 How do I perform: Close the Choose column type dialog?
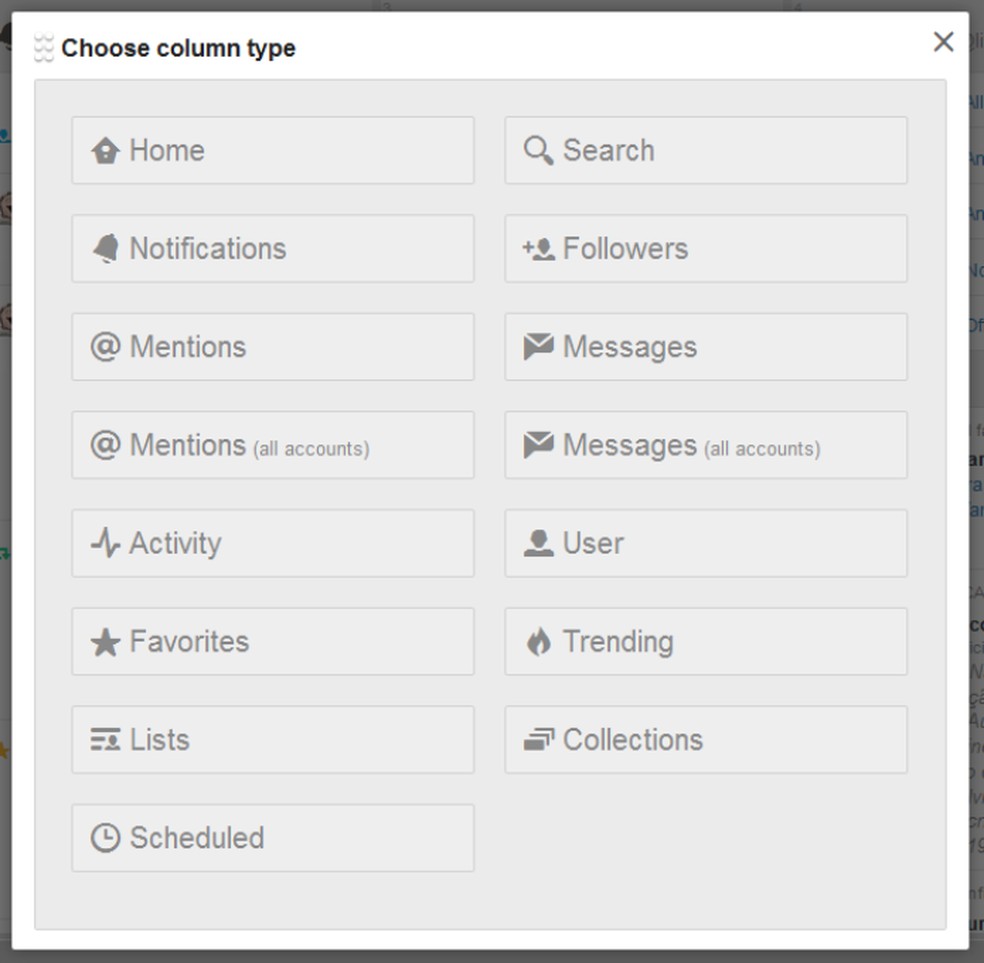(943, 42)
